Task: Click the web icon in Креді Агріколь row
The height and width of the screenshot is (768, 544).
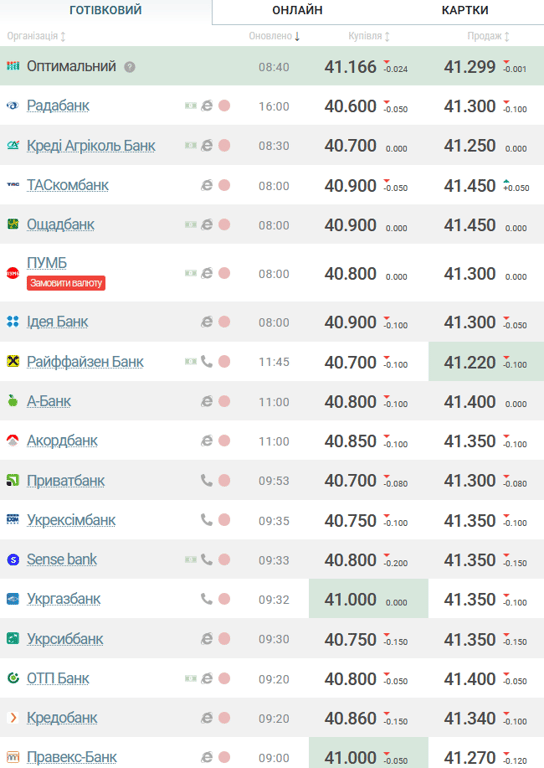Action: click(x=207, y=145)
